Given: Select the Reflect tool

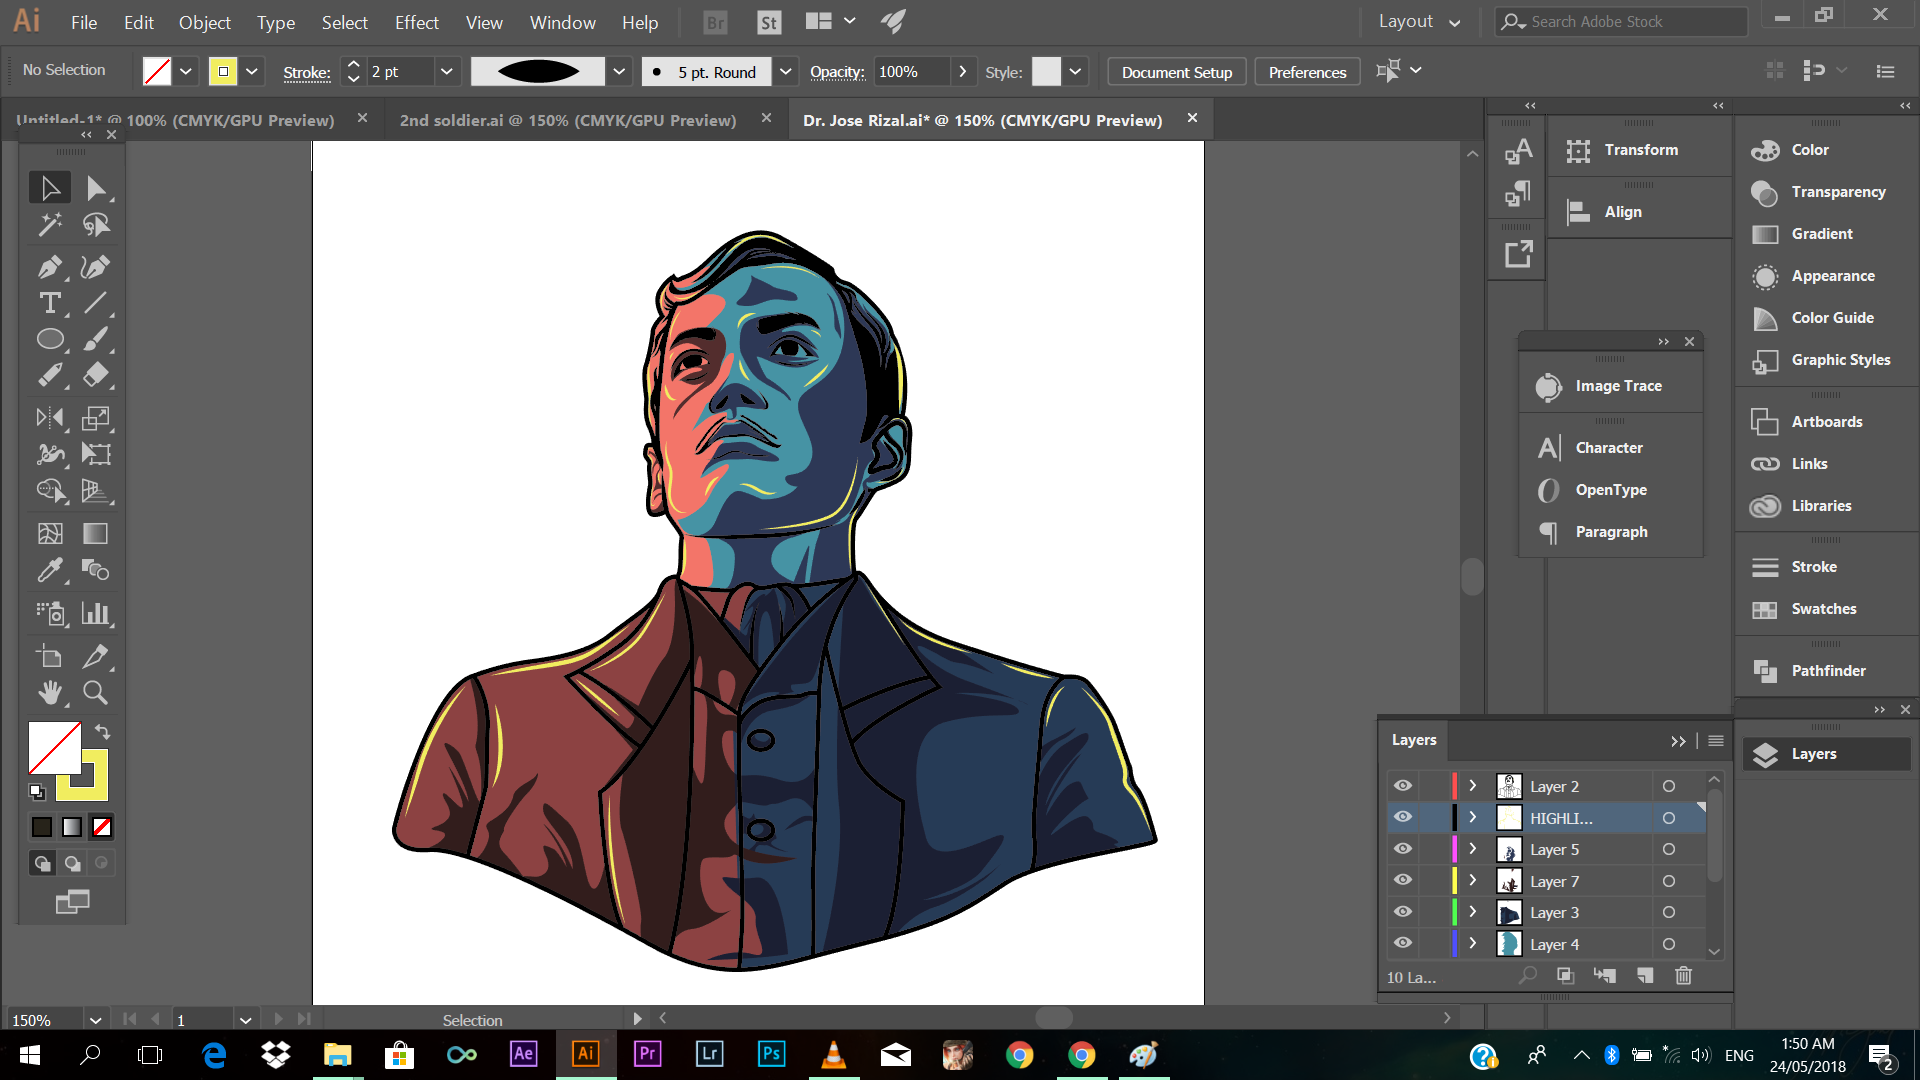Looking at the screenshot, I should (x=50, y=418).
